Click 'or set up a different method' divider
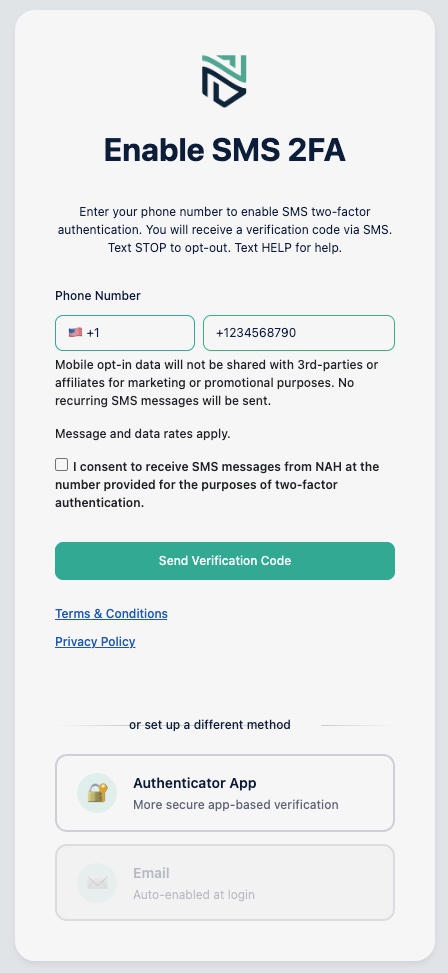 [x=210, y=725]
